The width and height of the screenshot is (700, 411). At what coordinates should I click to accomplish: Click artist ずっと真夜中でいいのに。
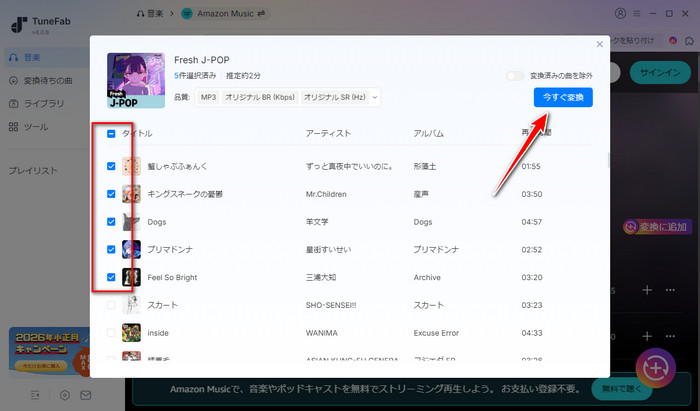[350, 166]
